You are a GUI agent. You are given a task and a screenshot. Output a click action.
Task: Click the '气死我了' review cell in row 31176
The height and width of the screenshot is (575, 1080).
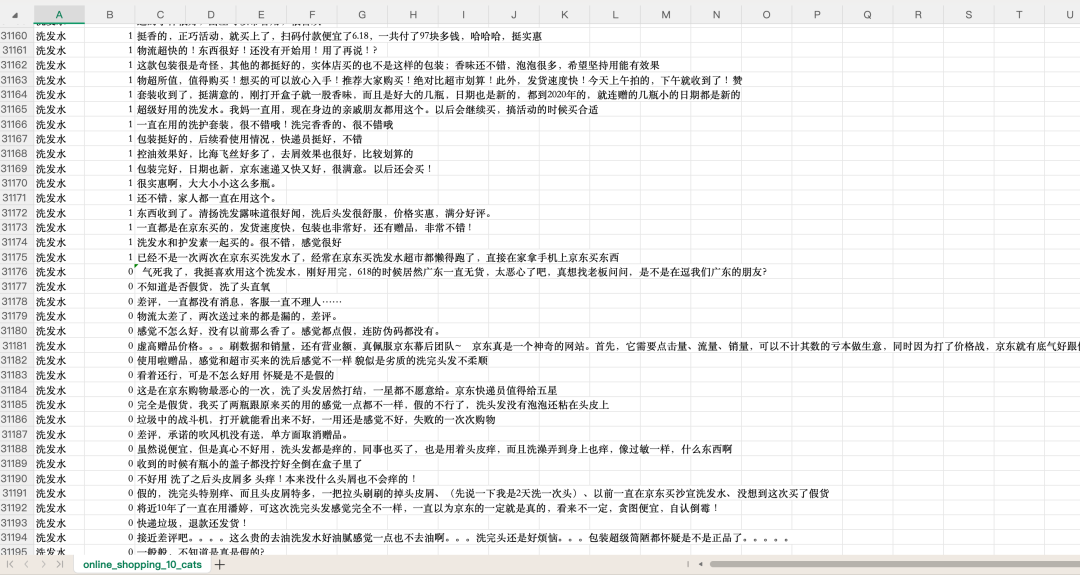pyautogui.click(x=452, y=272)
